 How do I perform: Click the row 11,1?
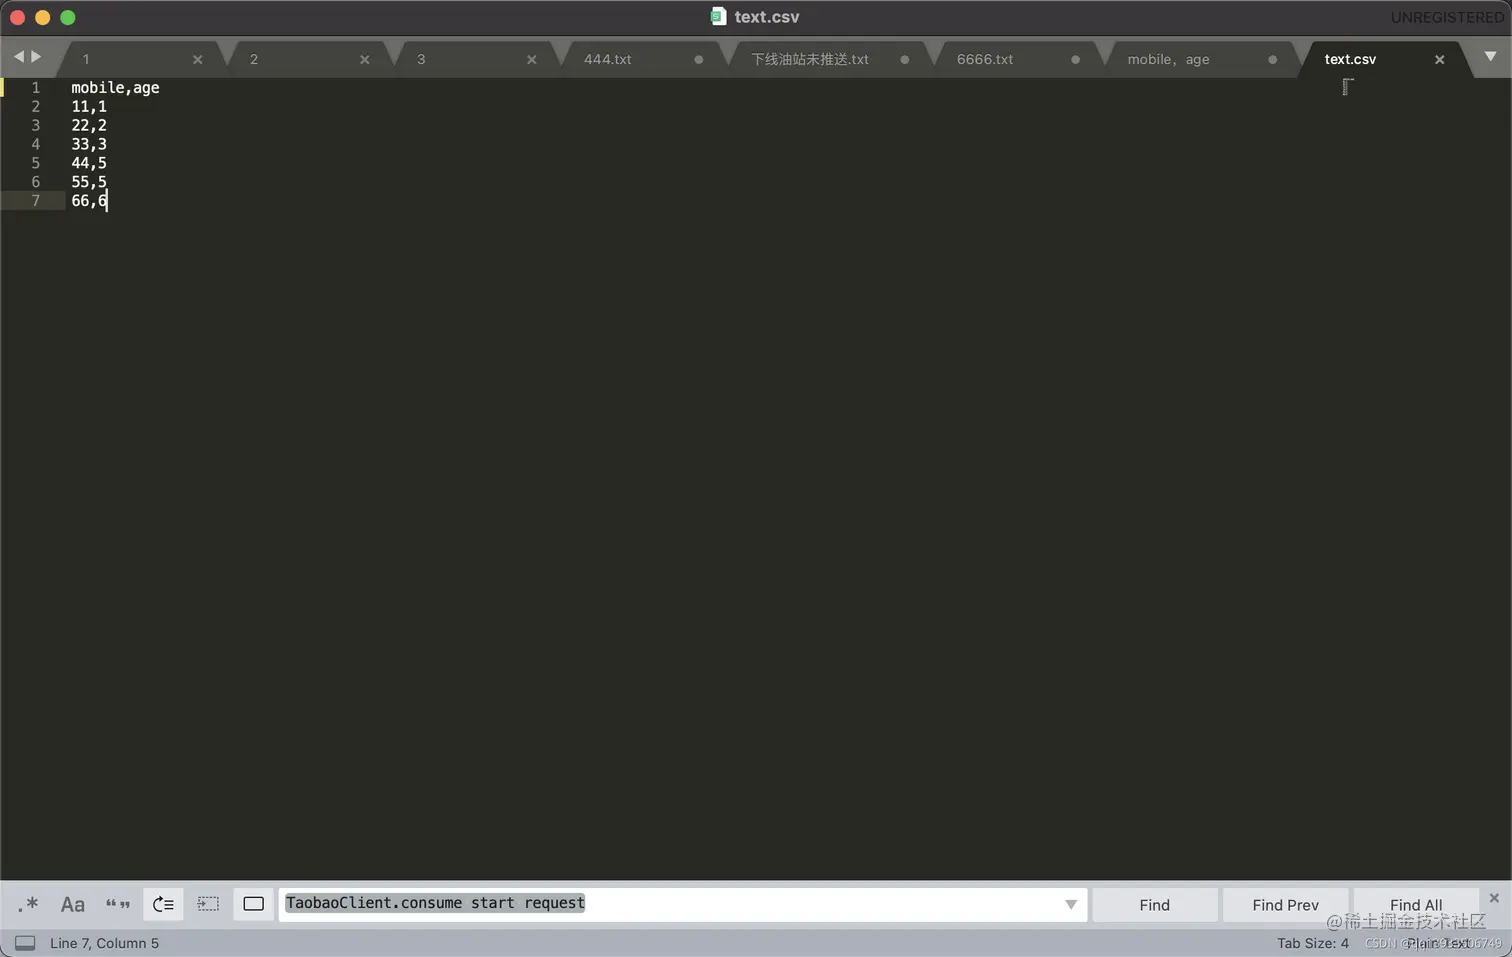(89, 107)
